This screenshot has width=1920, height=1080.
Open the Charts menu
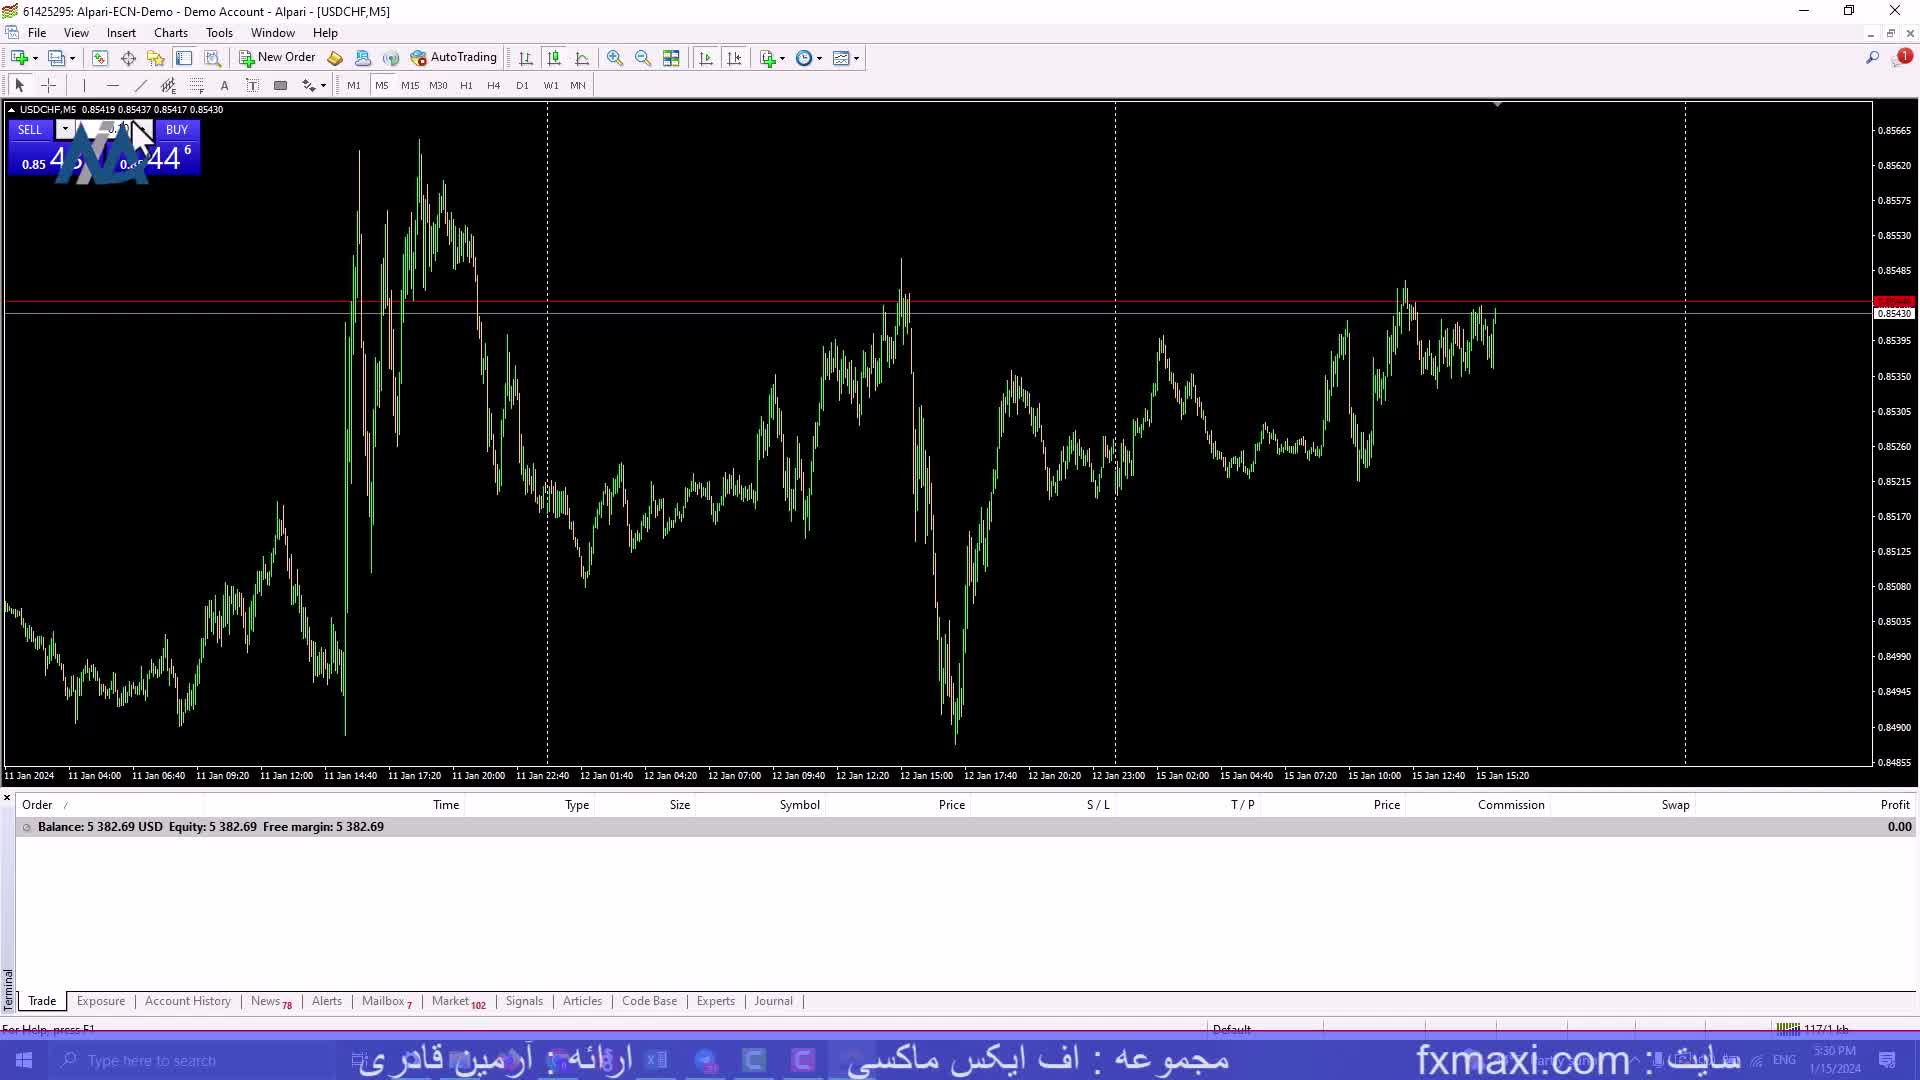click(x=170, y=33)
